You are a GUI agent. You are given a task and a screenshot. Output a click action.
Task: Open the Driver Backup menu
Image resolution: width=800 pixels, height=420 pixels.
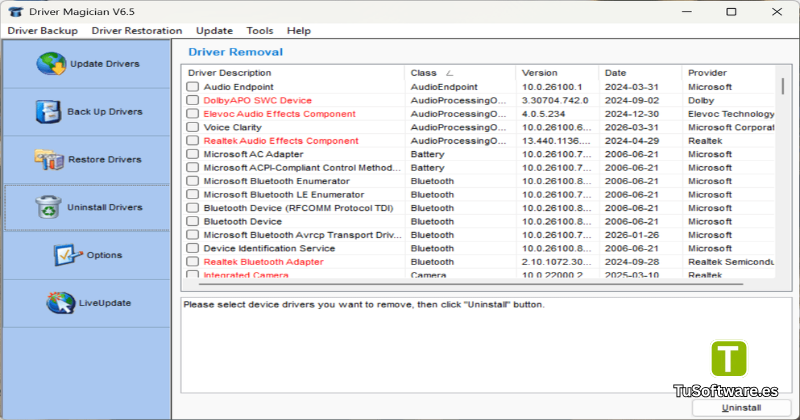(x=42, y=31)
